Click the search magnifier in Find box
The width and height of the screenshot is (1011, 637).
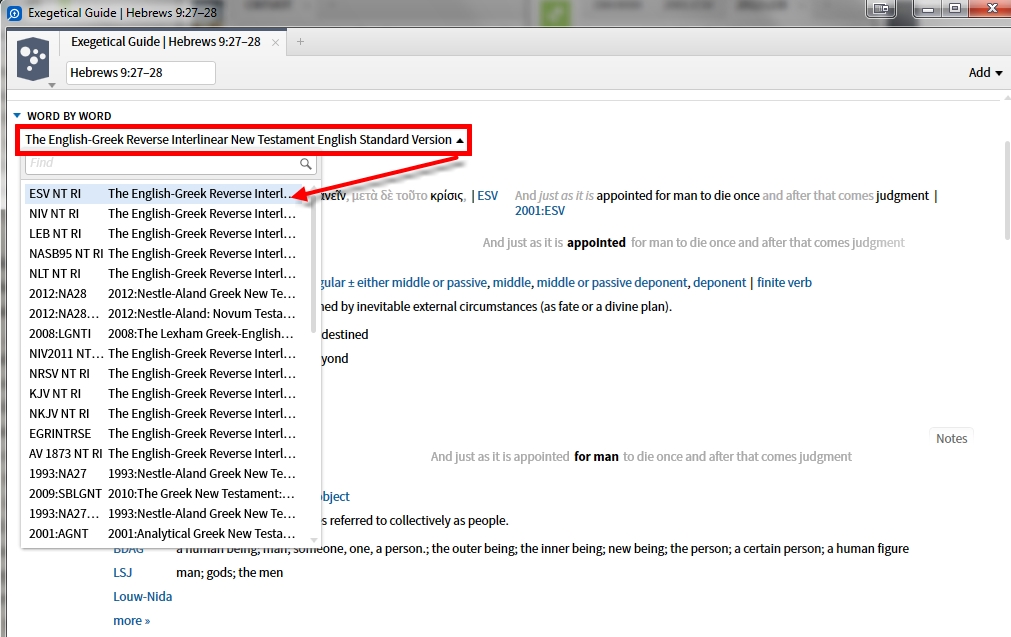point(306,164)
